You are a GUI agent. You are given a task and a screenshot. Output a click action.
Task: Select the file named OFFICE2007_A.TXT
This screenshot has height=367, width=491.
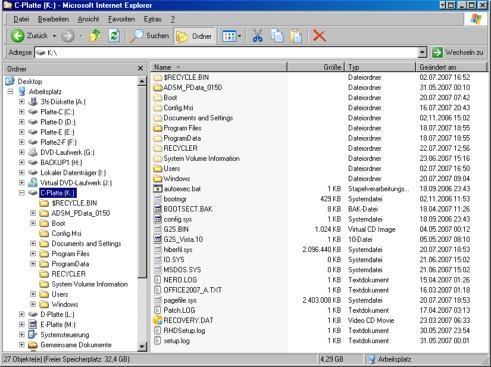192,290
